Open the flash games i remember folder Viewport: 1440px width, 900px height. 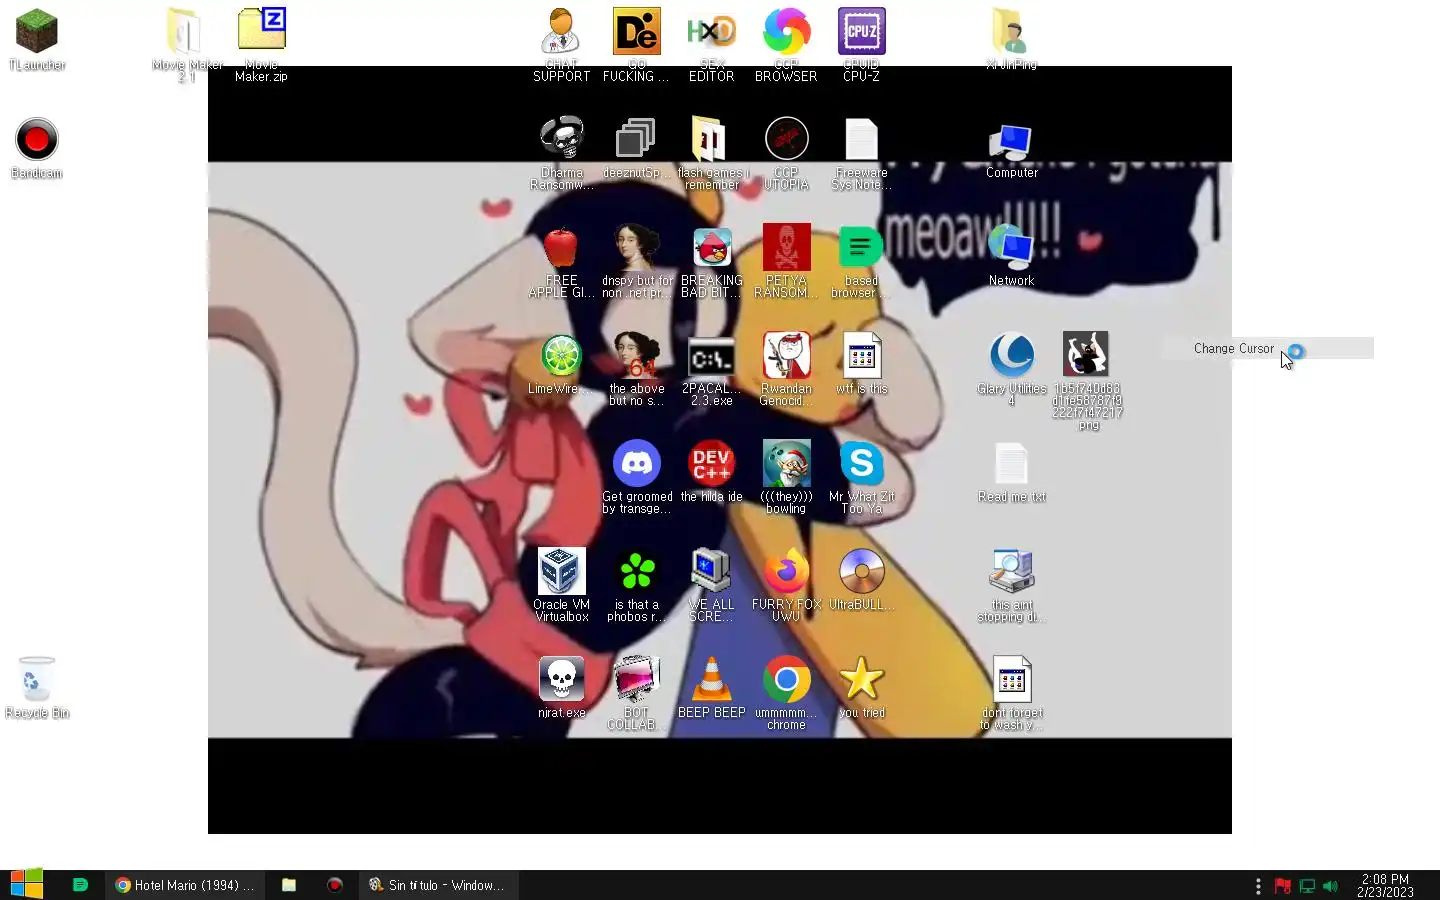click(711, 140)
